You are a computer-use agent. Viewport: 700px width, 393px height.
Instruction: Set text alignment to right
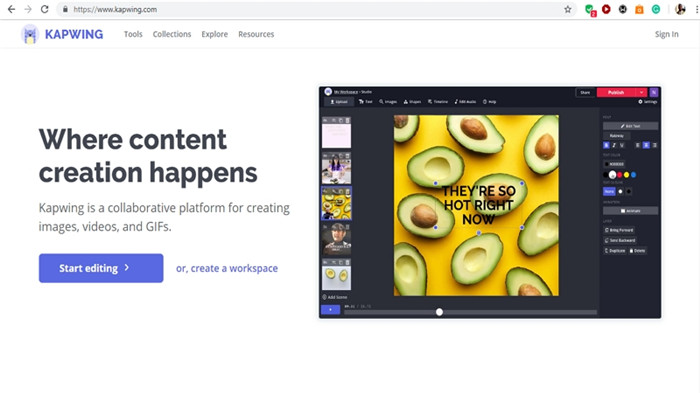click(654, 145)
